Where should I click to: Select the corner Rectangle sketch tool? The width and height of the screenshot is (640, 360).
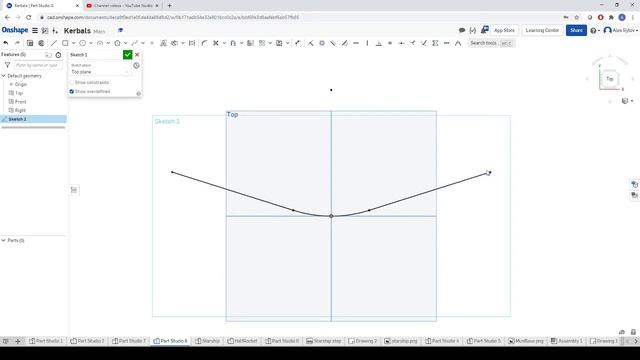pos(65,43)
